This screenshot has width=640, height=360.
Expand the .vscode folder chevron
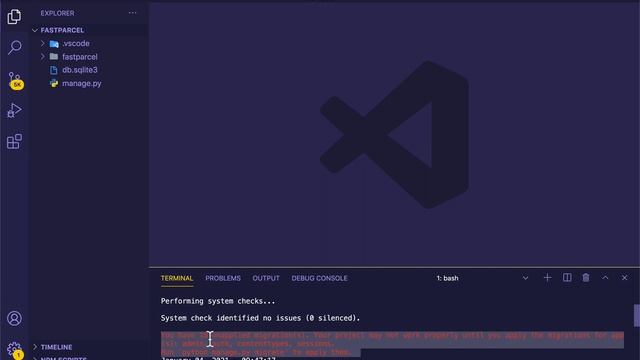pyautogui.click(x=42, y=43)
